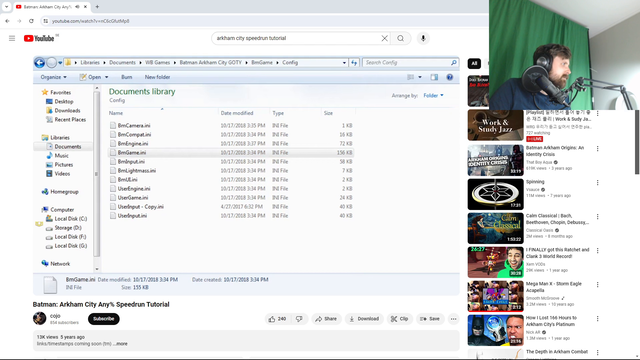
Task: Open site information icon in address bar
Action: click(46, 21)
